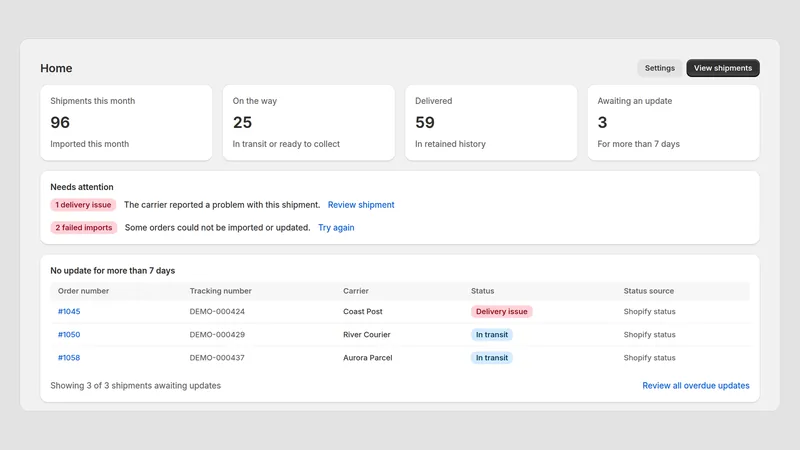Open Review all overdue updates

695,386
